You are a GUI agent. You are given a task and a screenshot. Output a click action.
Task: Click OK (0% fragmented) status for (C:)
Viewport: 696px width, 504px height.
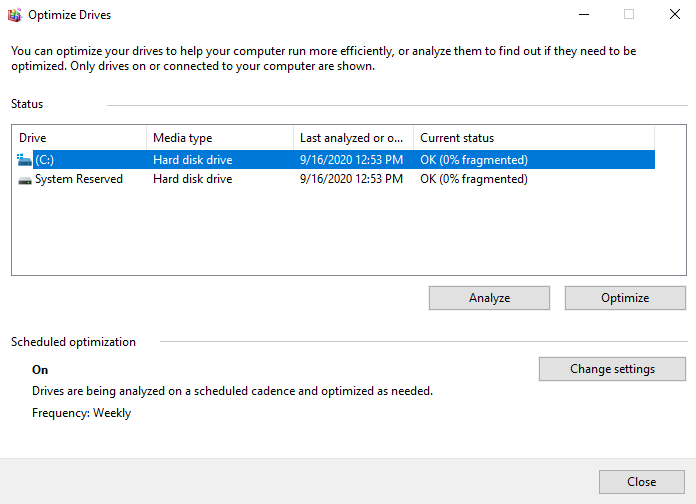[474, 160]
